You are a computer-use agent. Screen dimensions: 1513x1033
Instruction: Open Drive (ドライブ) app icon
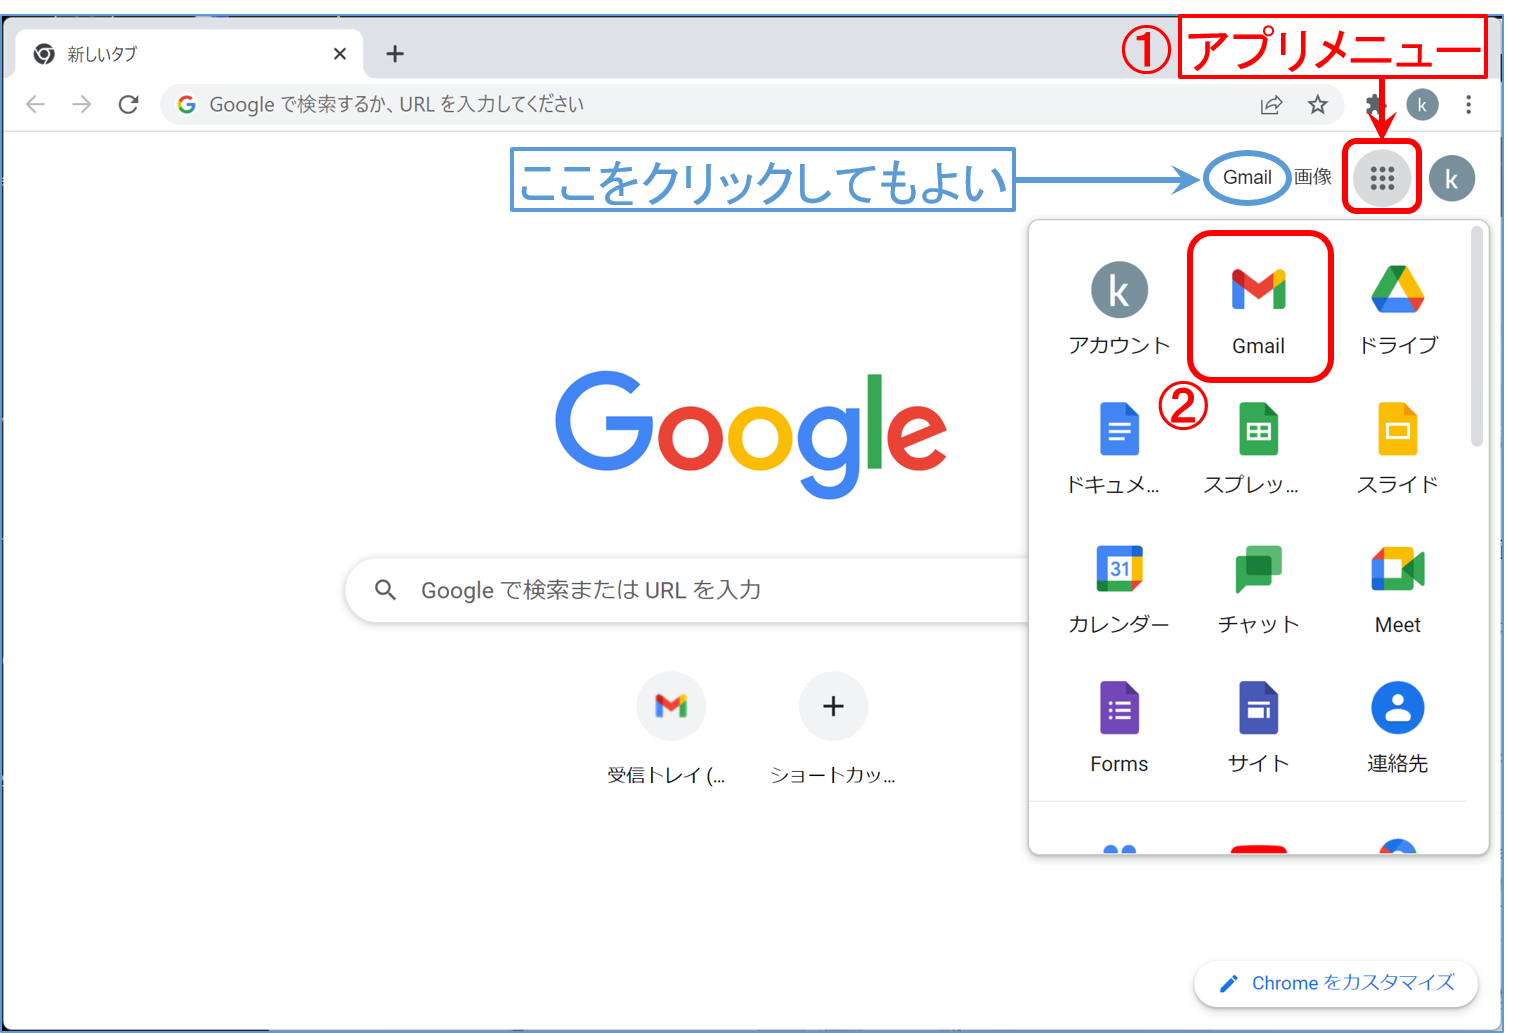click(1398, 310)
